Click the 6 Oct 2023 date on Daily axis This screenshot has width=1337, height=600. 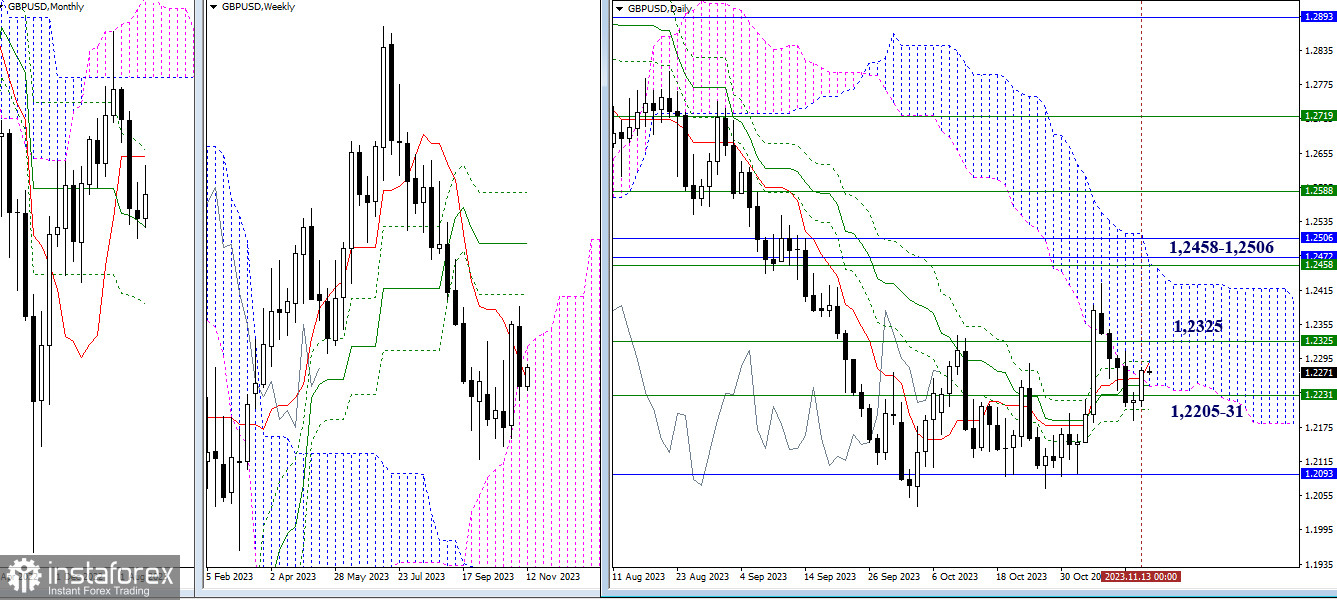(955, 577)
